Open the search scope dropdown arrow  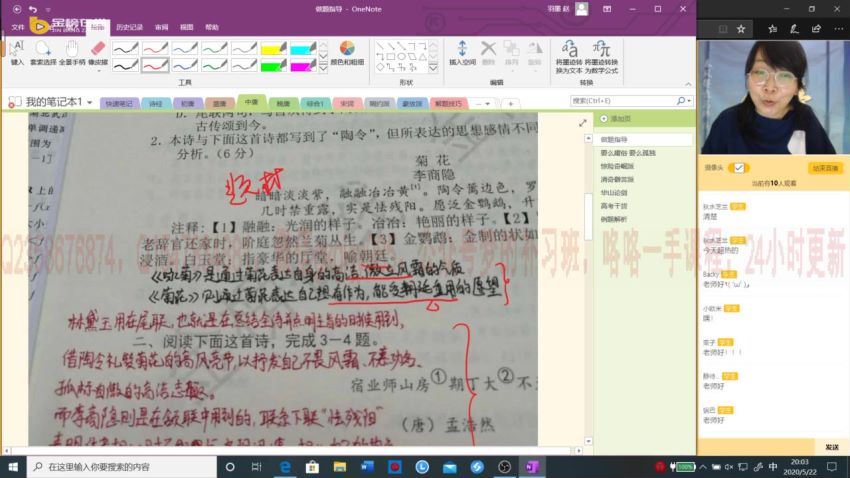tap(689, 101)
